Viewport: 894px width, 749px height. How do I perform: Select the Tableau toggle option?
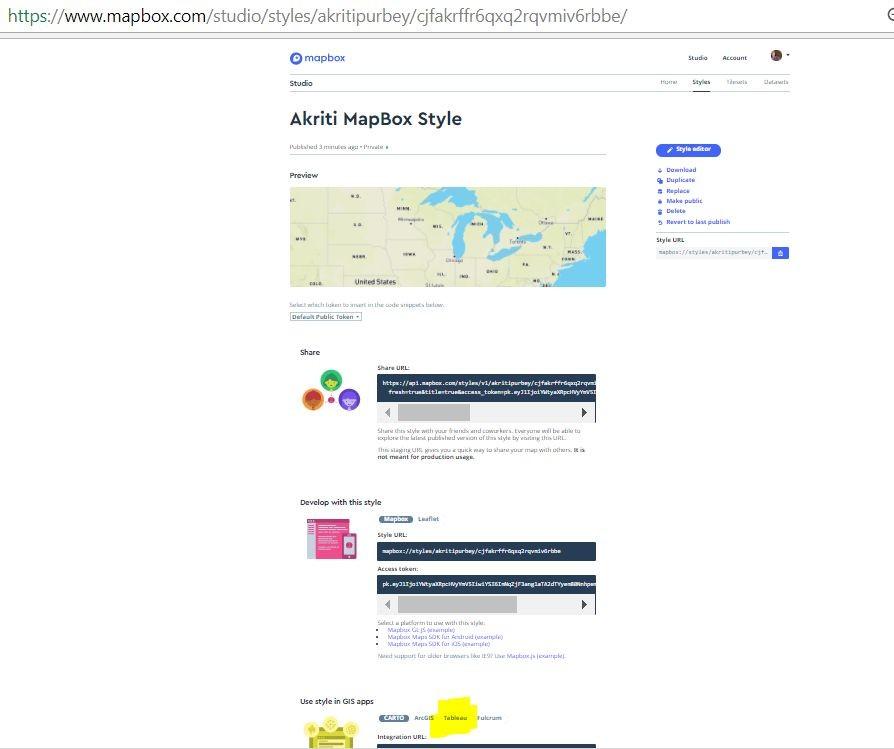(x=455, y=718)
